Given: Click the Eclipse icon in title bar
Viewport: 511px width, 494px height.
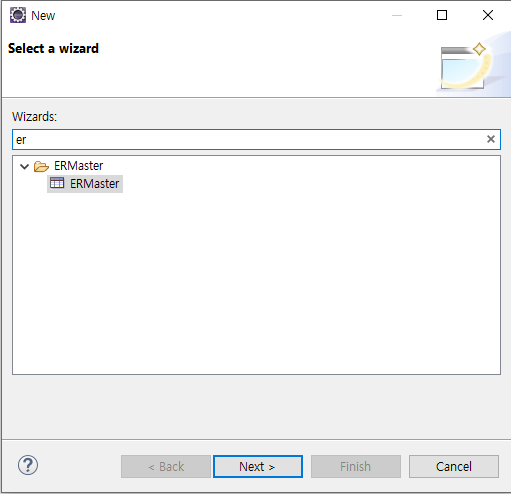Looking at the screenshot, I should tap(18, 15).
